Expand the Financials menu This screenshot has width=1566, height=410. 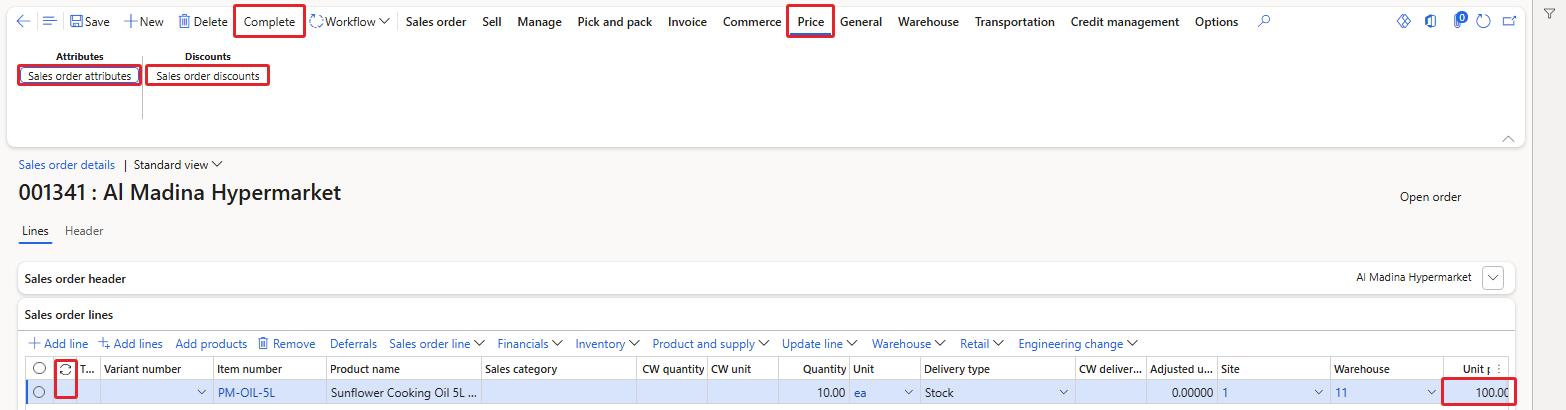tap(530, 344)
